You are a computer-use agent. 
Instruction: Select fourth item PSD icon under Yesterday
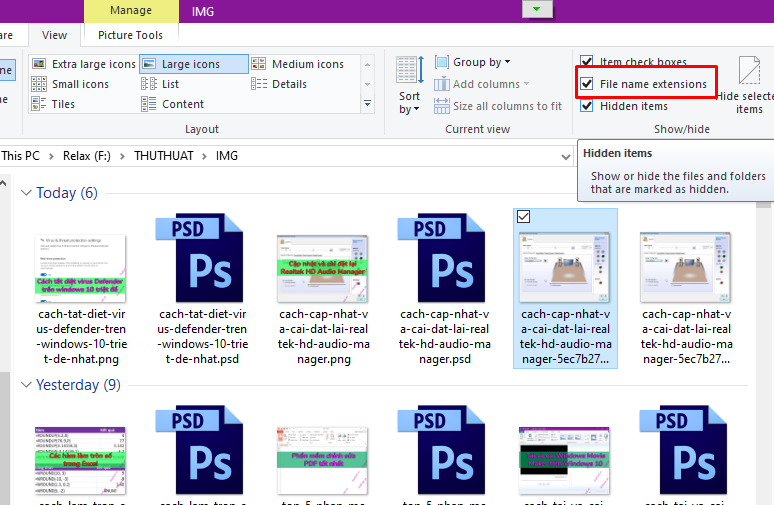[443, 450]
